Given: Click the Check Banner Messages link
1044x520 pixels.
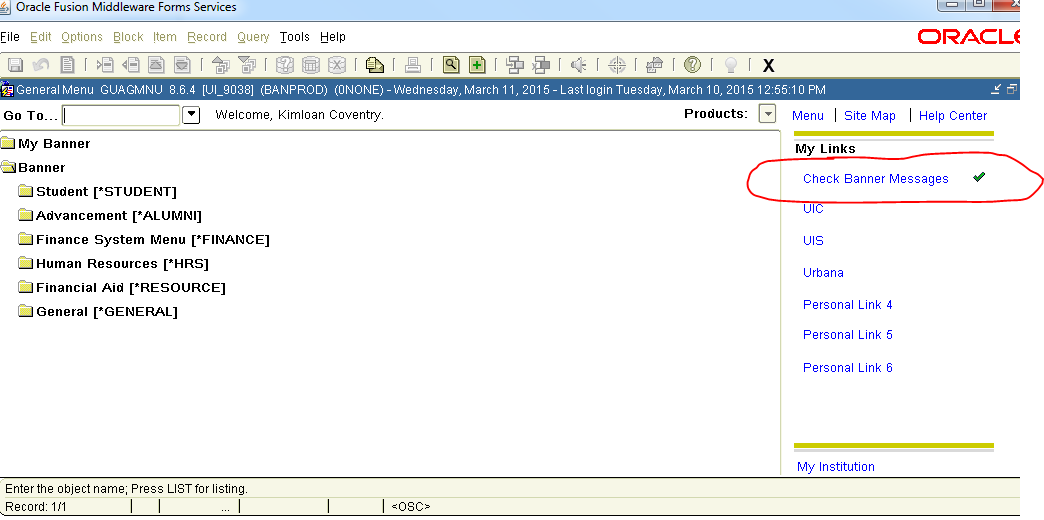Looking at the screenshot, I should click(876, 178).
